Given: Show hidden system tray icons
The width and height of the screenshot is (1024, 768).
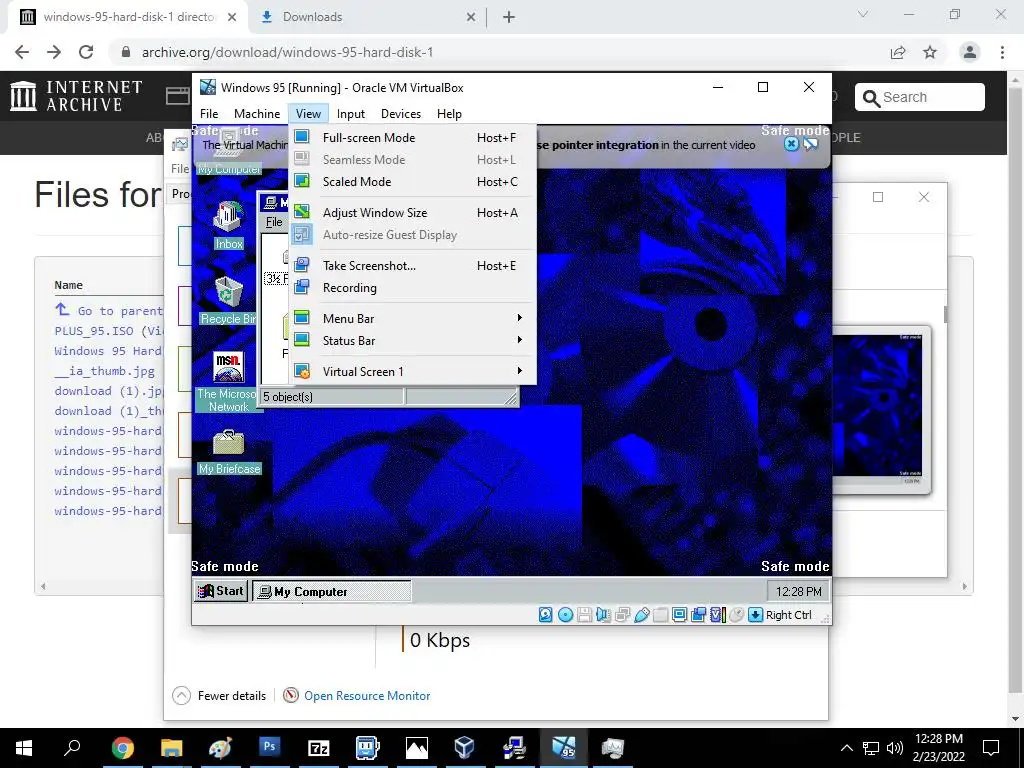Looking at the screenshot, I should tap(846, 748).
